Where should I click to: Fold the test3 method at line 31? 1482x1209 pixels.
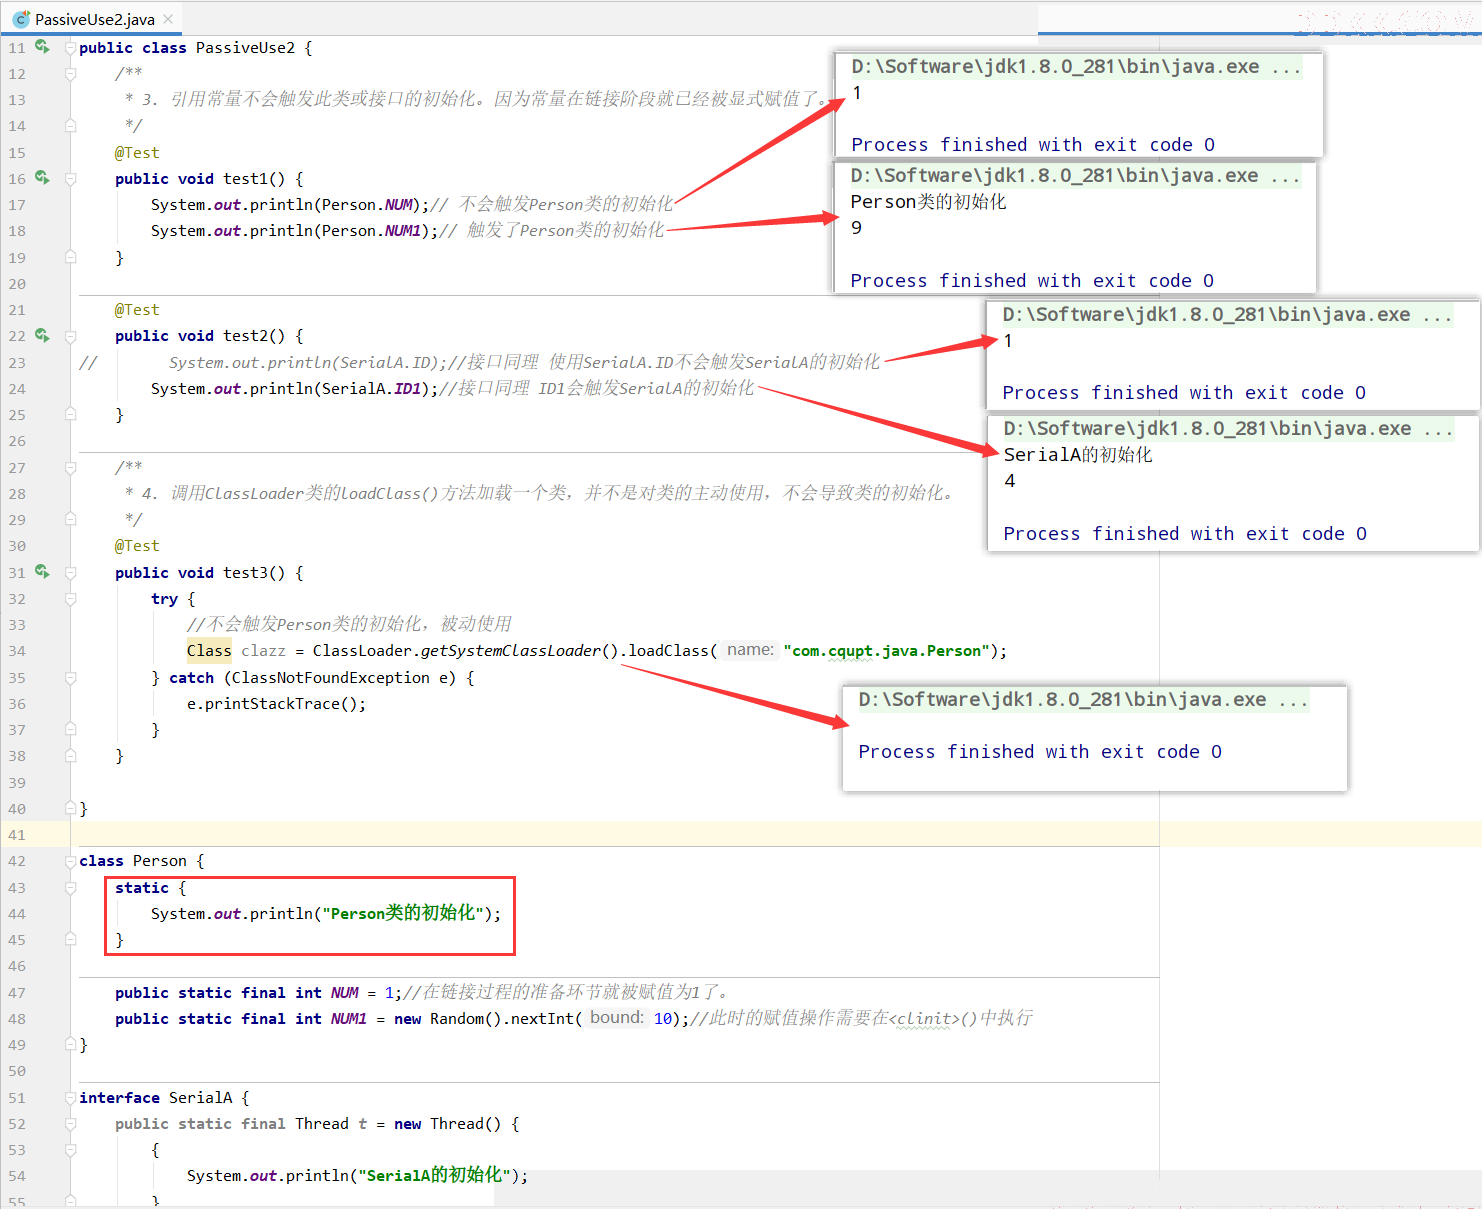[x=70, y=573]
